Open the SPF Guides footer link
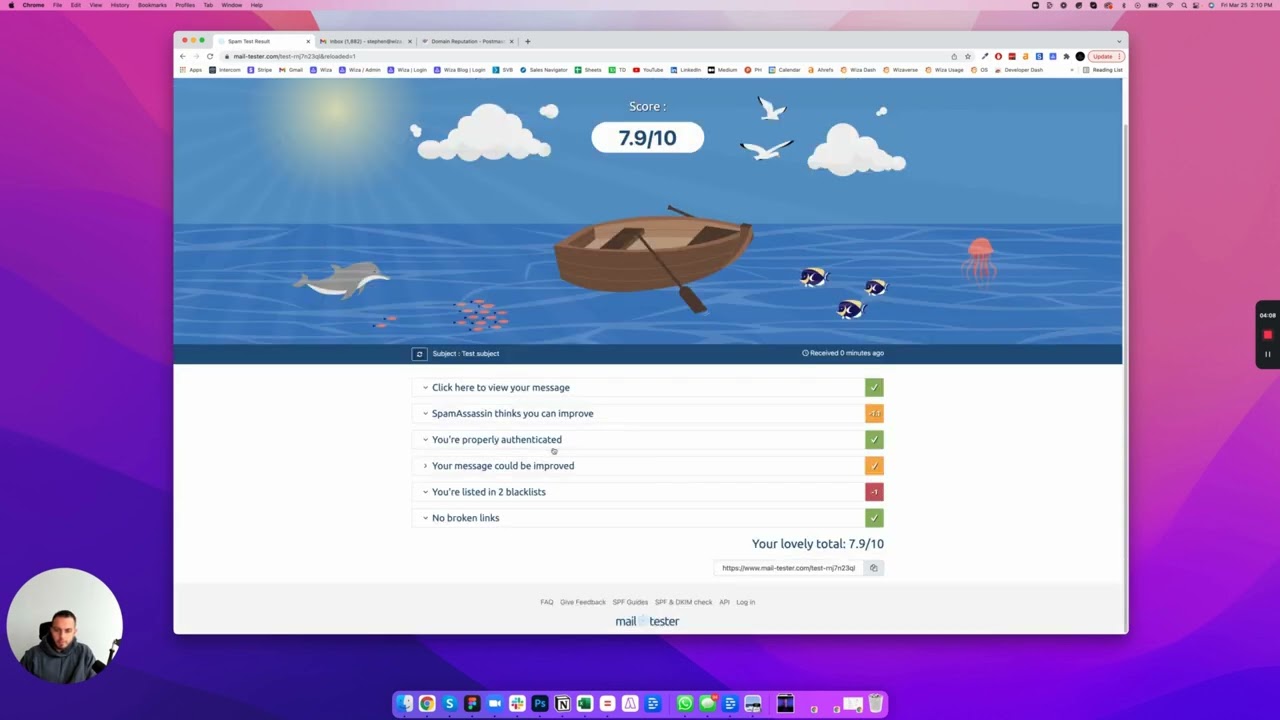Image resolution: width=1280 pixels, height=720 pixels. [x=630, y=602]
